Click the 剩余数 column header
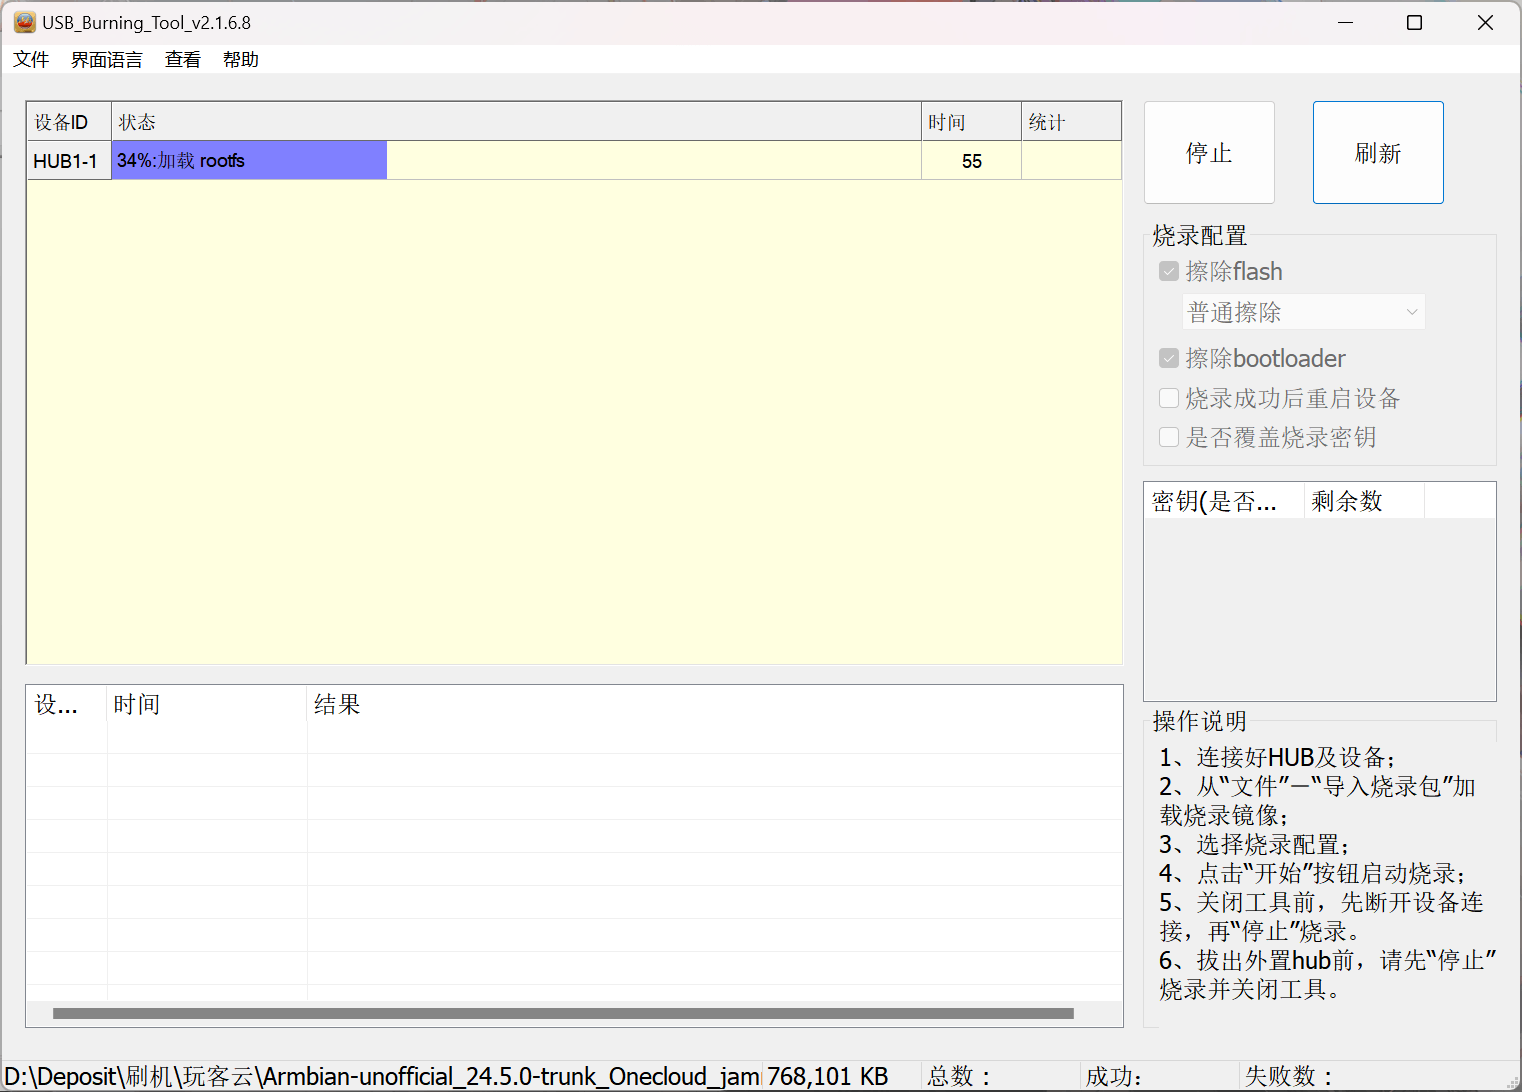1522x1092 pixels. click(x=1362, y=501)
